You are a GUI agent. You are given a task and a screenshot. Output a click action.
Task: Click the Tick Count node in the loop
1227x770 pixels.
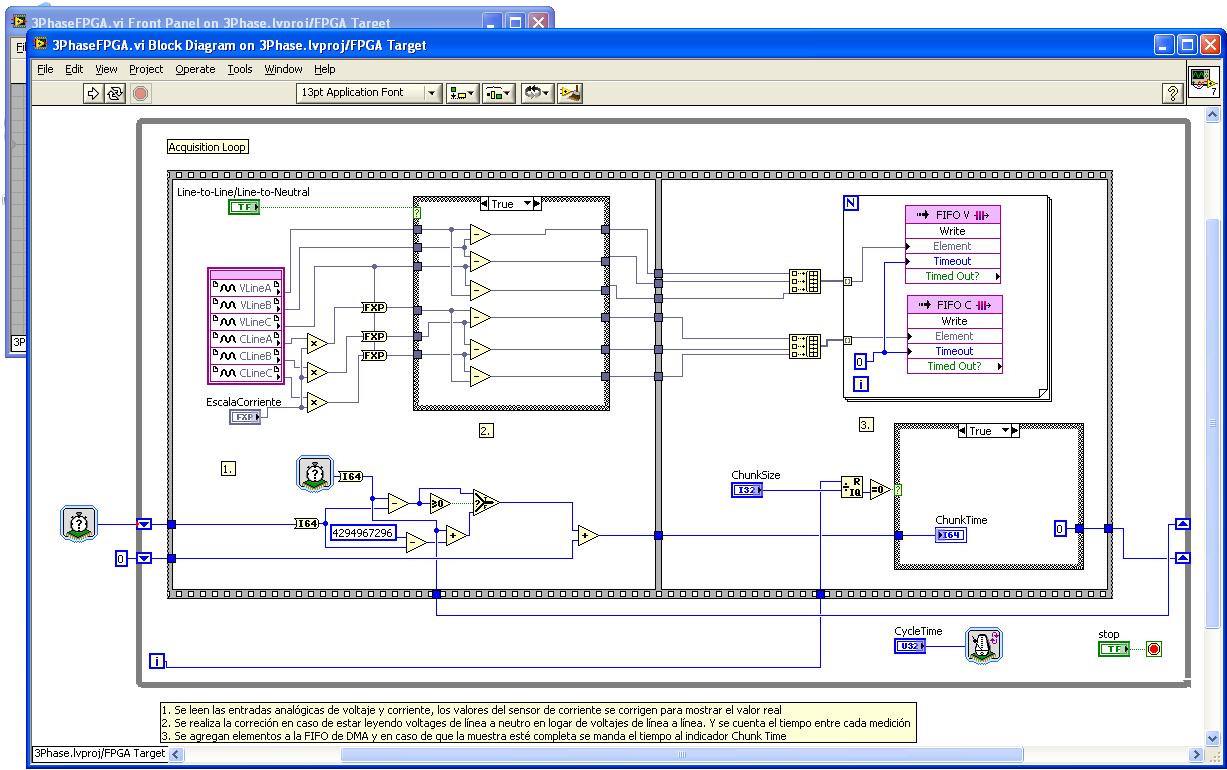315,475
